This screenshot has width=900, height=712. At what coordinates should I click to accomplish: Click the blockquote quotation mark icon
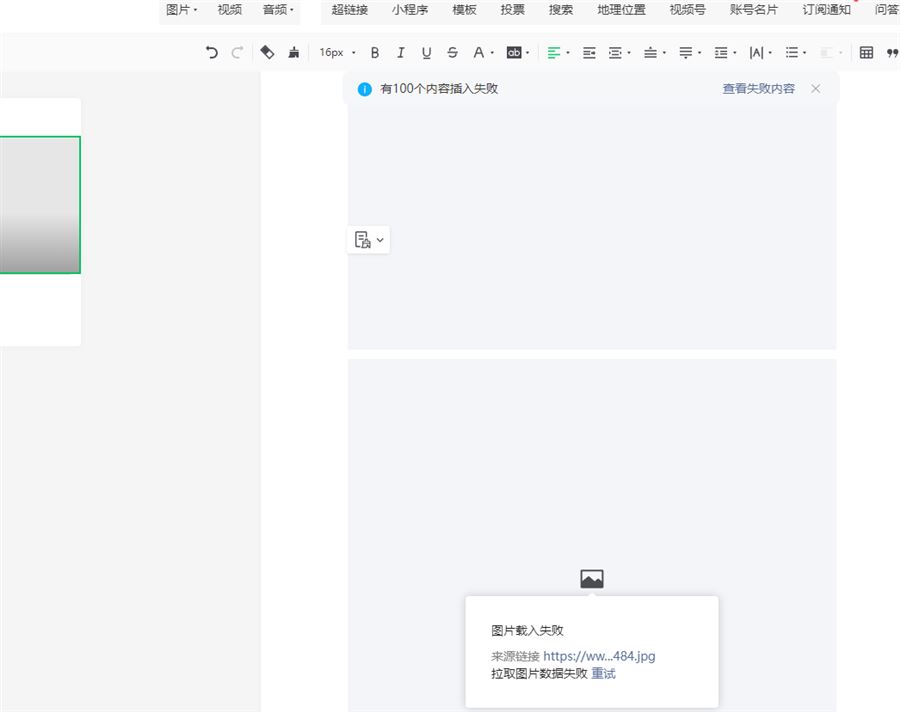coord(892,53)
